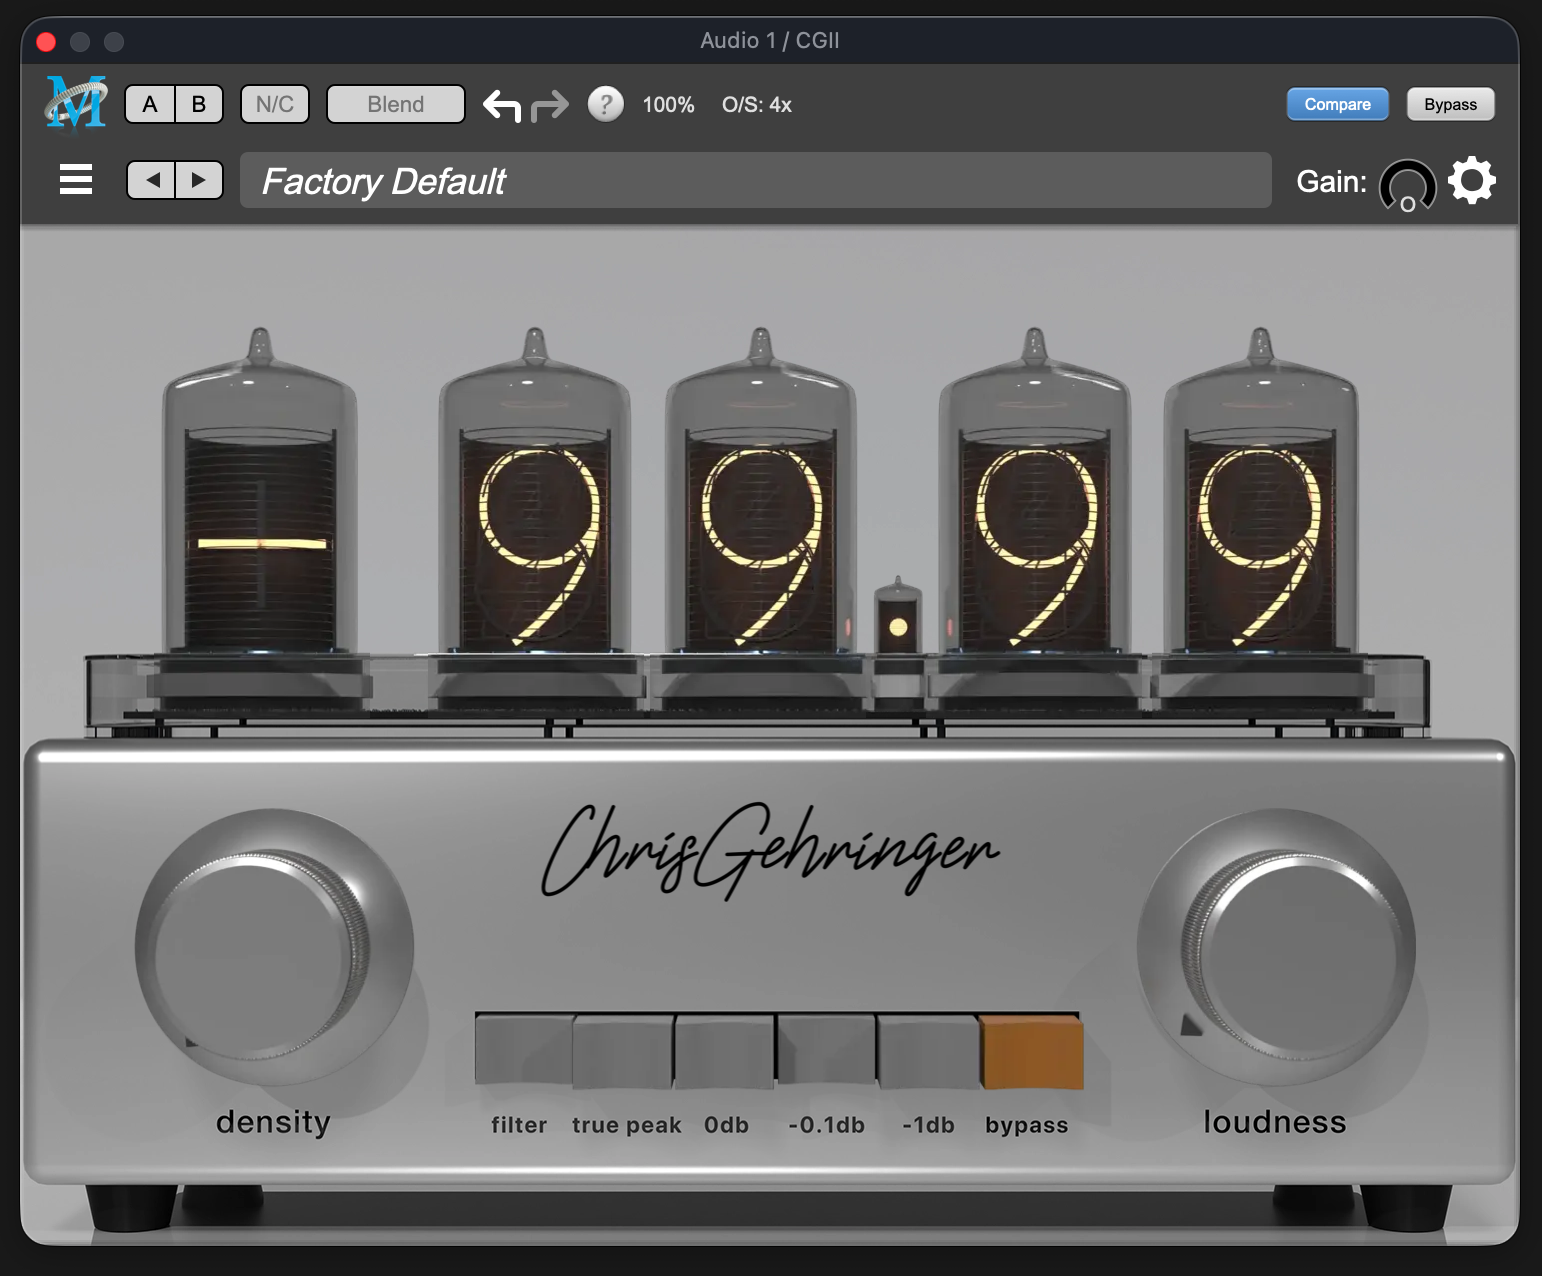This screenshot has width=1542, height=1276.
Task: Close the window with the red button
Action: pyautogui.click(x=46, y=41)
